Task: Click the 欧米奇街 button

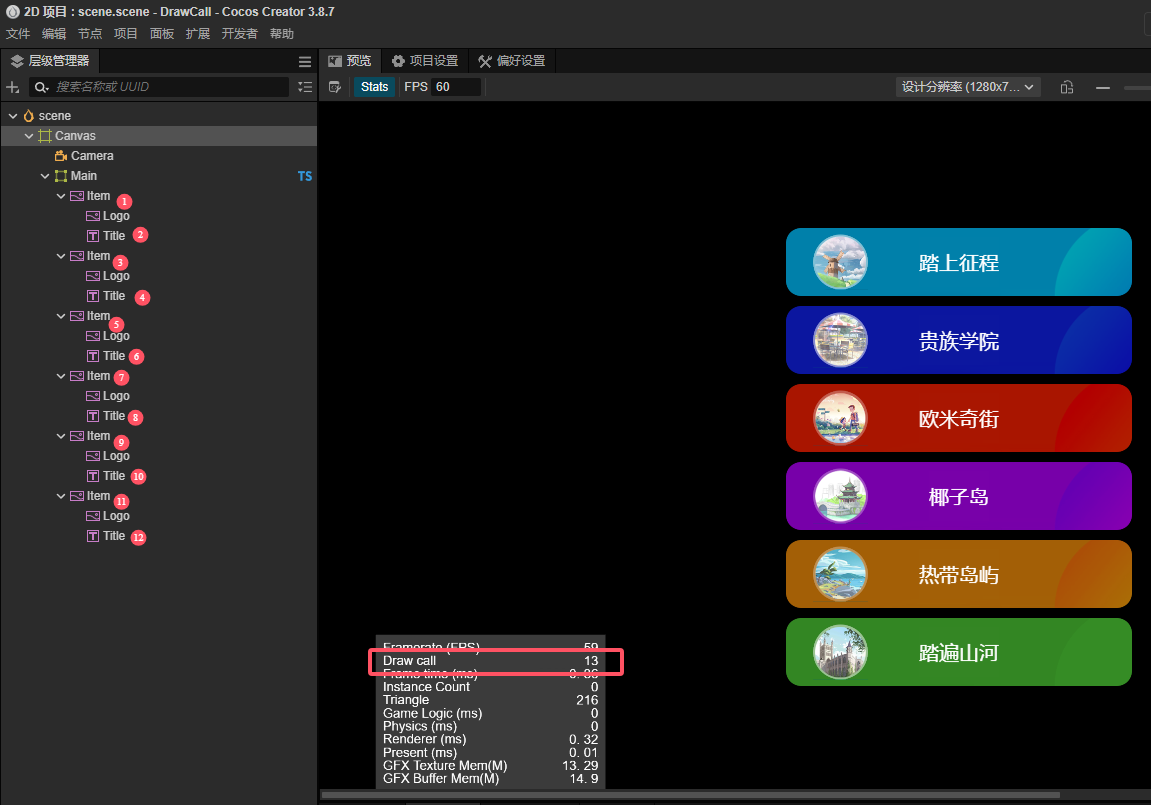Action: [959, 418]
